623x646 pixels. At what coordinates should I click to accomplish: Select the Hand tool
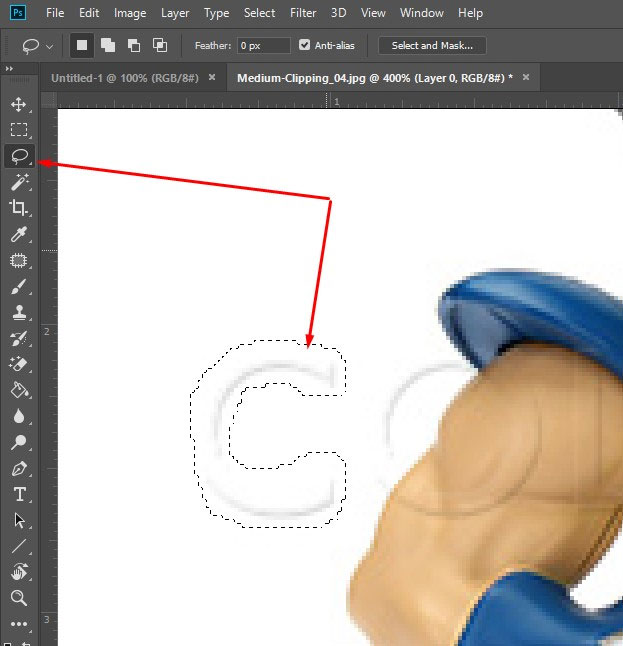tap(19, 572)
